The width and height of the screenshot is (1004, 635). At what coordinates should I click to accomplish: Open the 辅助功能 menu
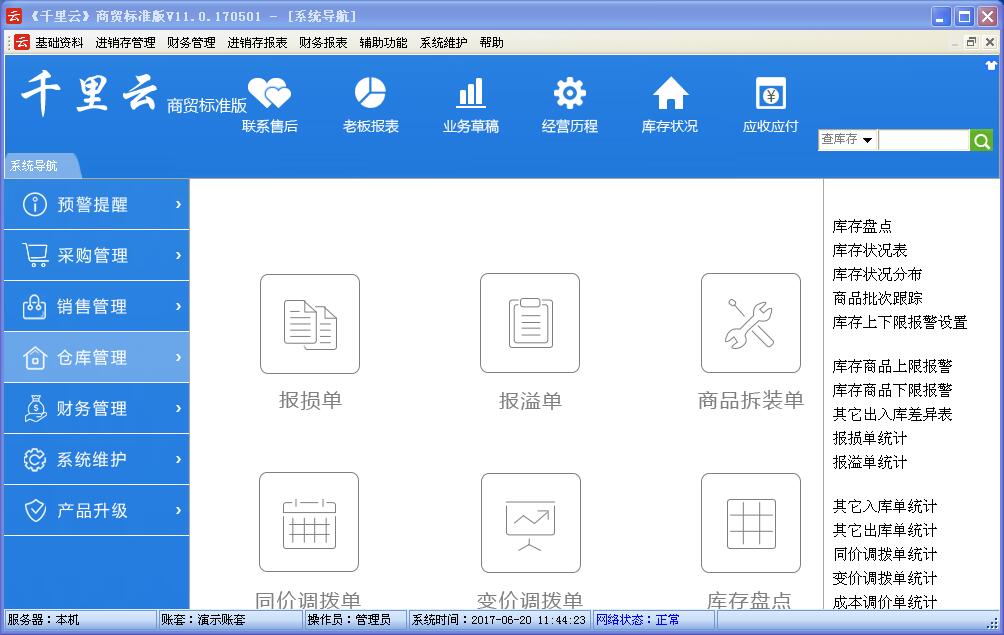point(383,43)
